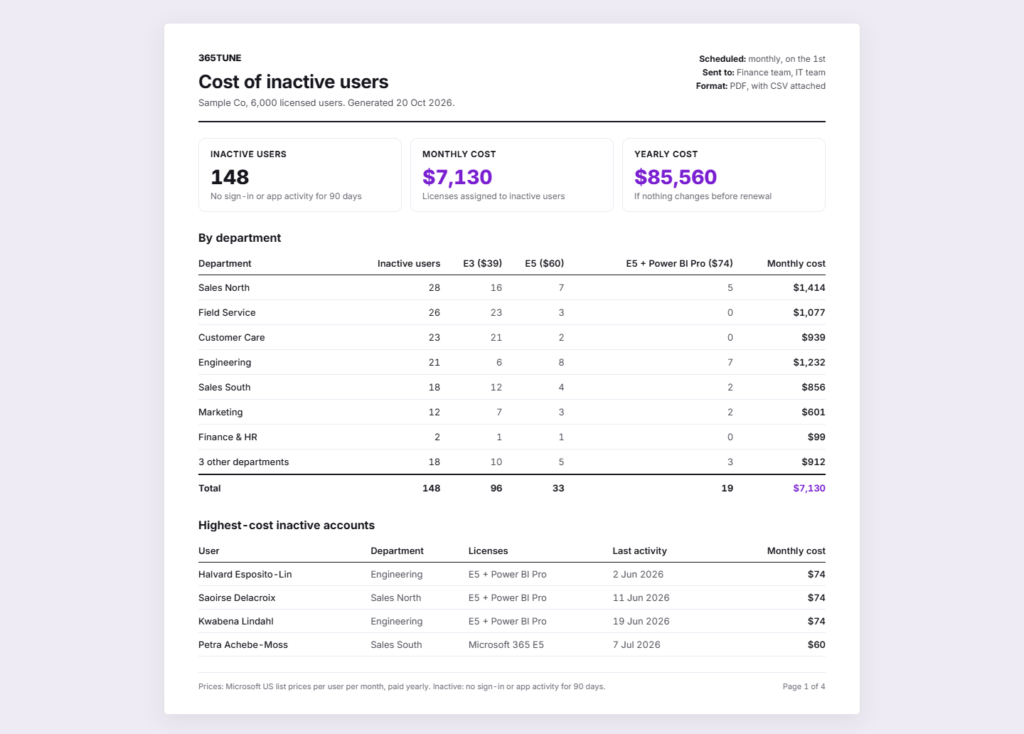Click the 'Last activity' column header
1024x734 pixels.
(639, 551)
